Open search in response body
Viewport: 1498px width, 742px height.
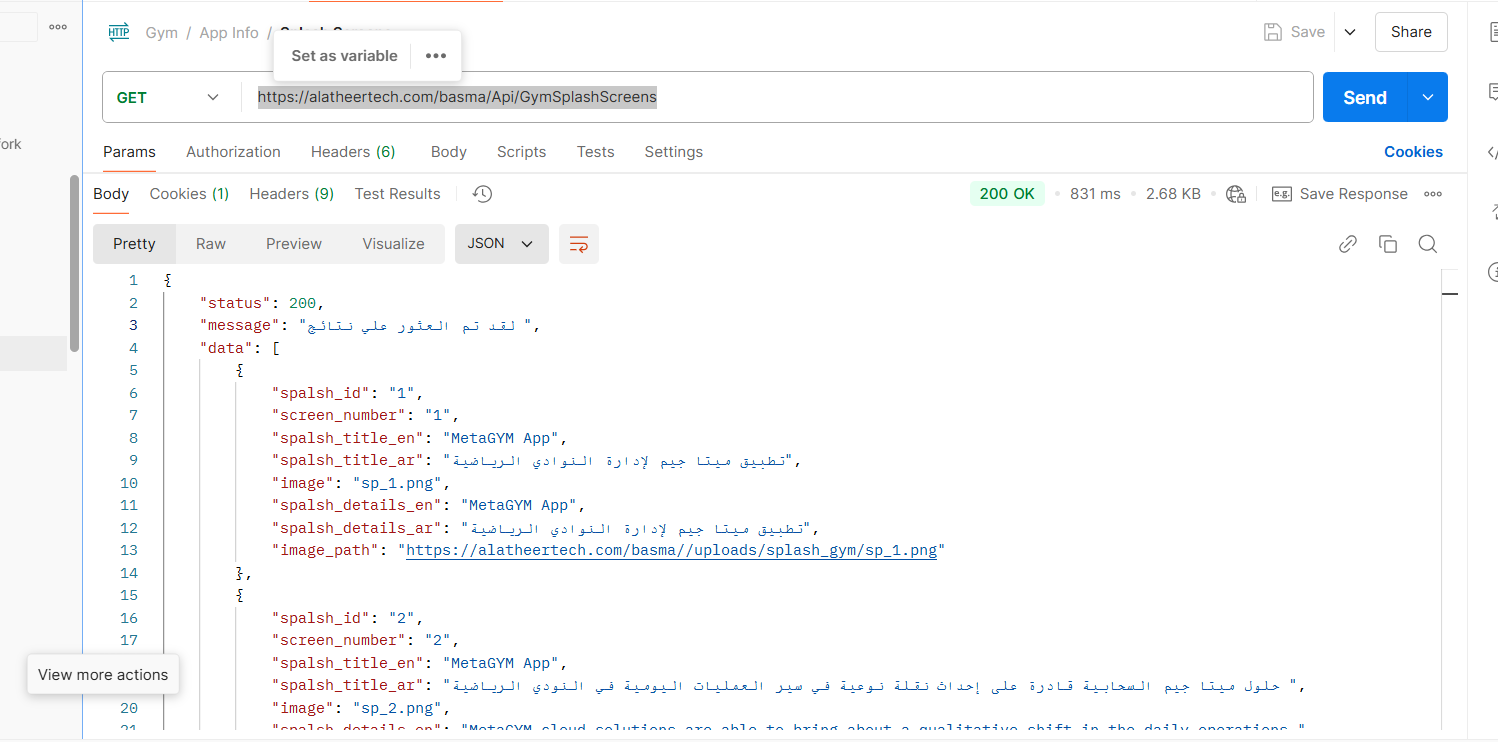(1427, 244)
